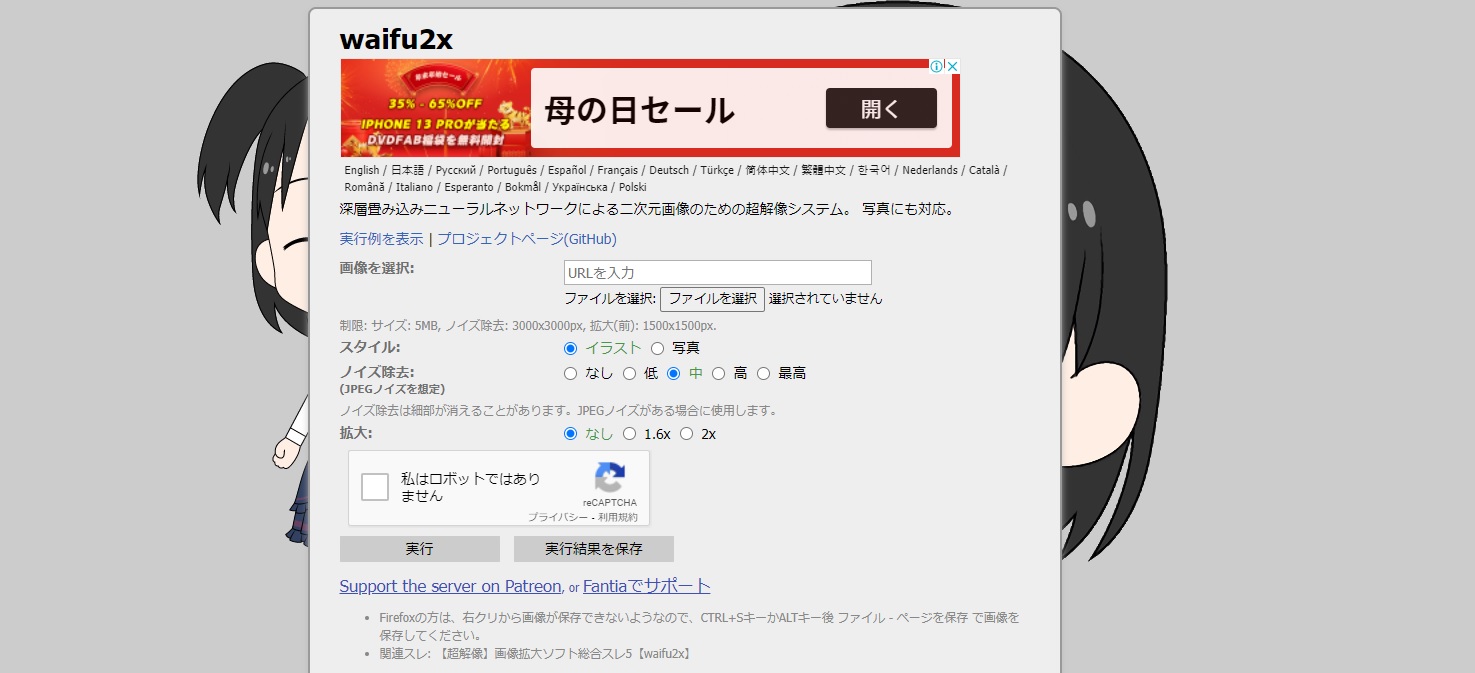Open reCAPTCHA プライバシー link

[x=558, y=517]
